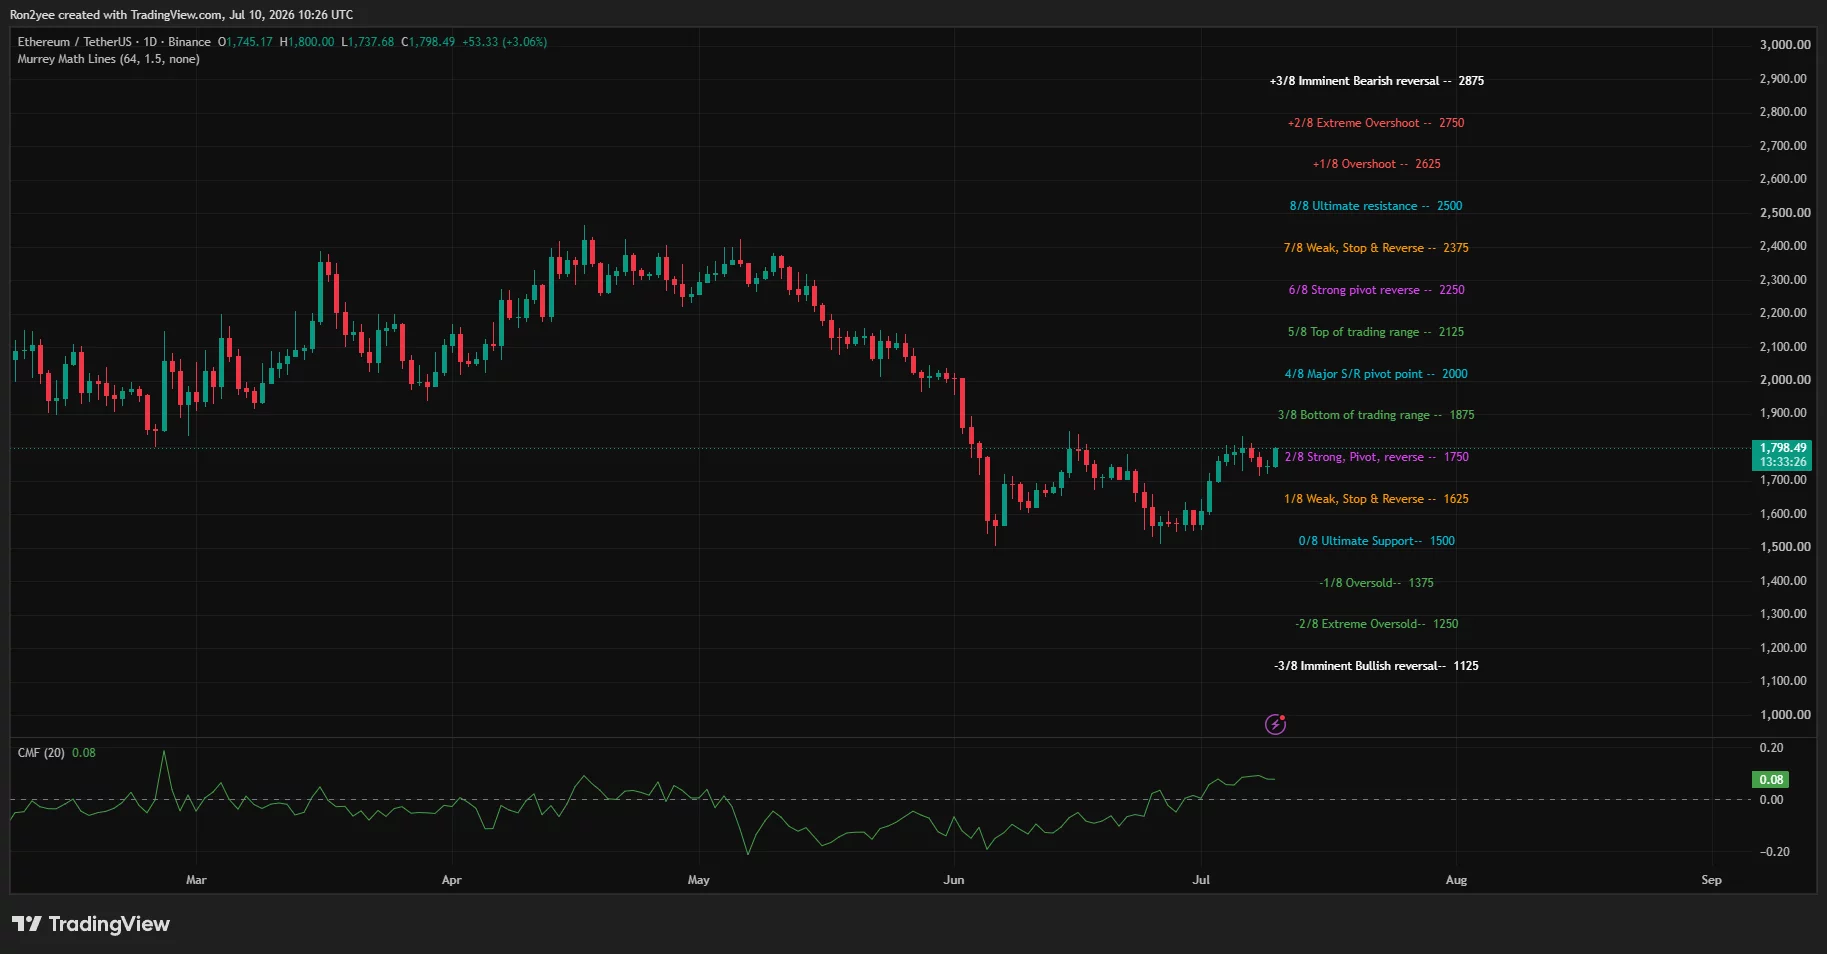The image size is (1827, 954).
Task: Select the 4/8 Major S/R pivot point label
Action: (1376, 374)
